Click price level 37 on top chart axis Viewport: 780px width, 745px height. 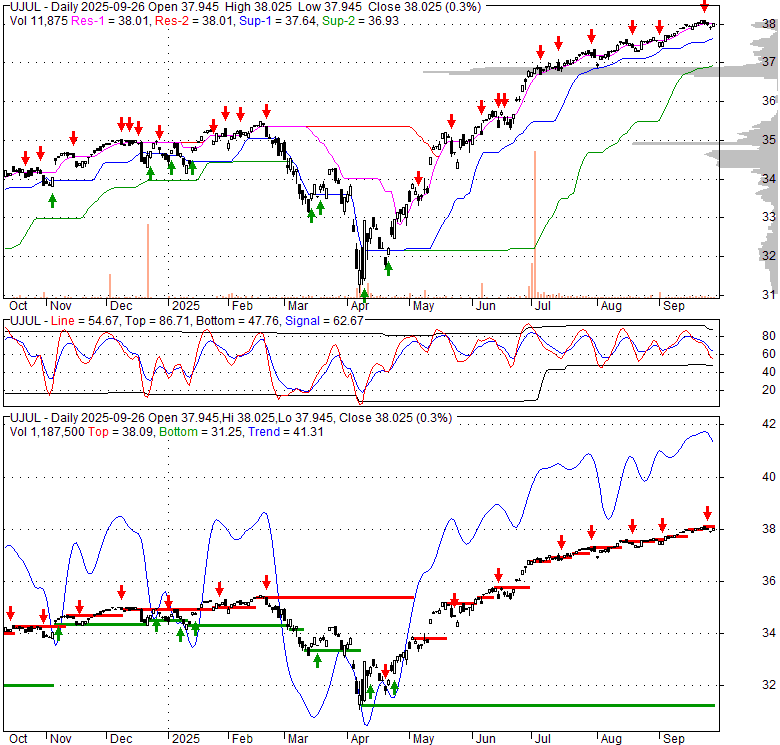769,62
